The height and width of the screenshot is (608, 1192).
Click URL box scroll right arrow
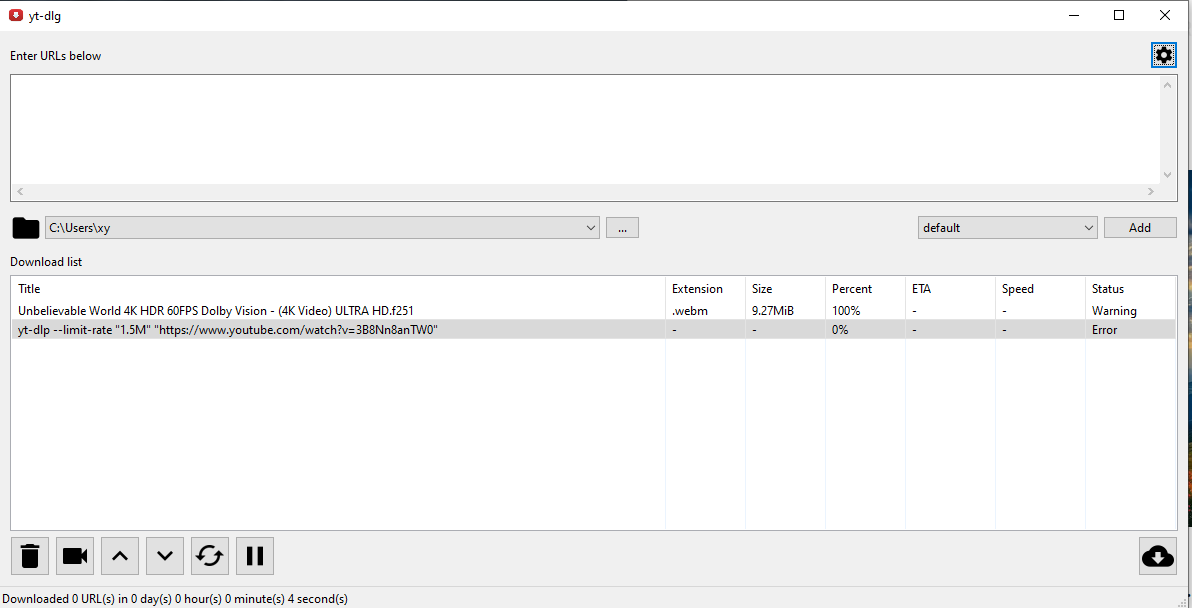click(x=1152, y=192)
